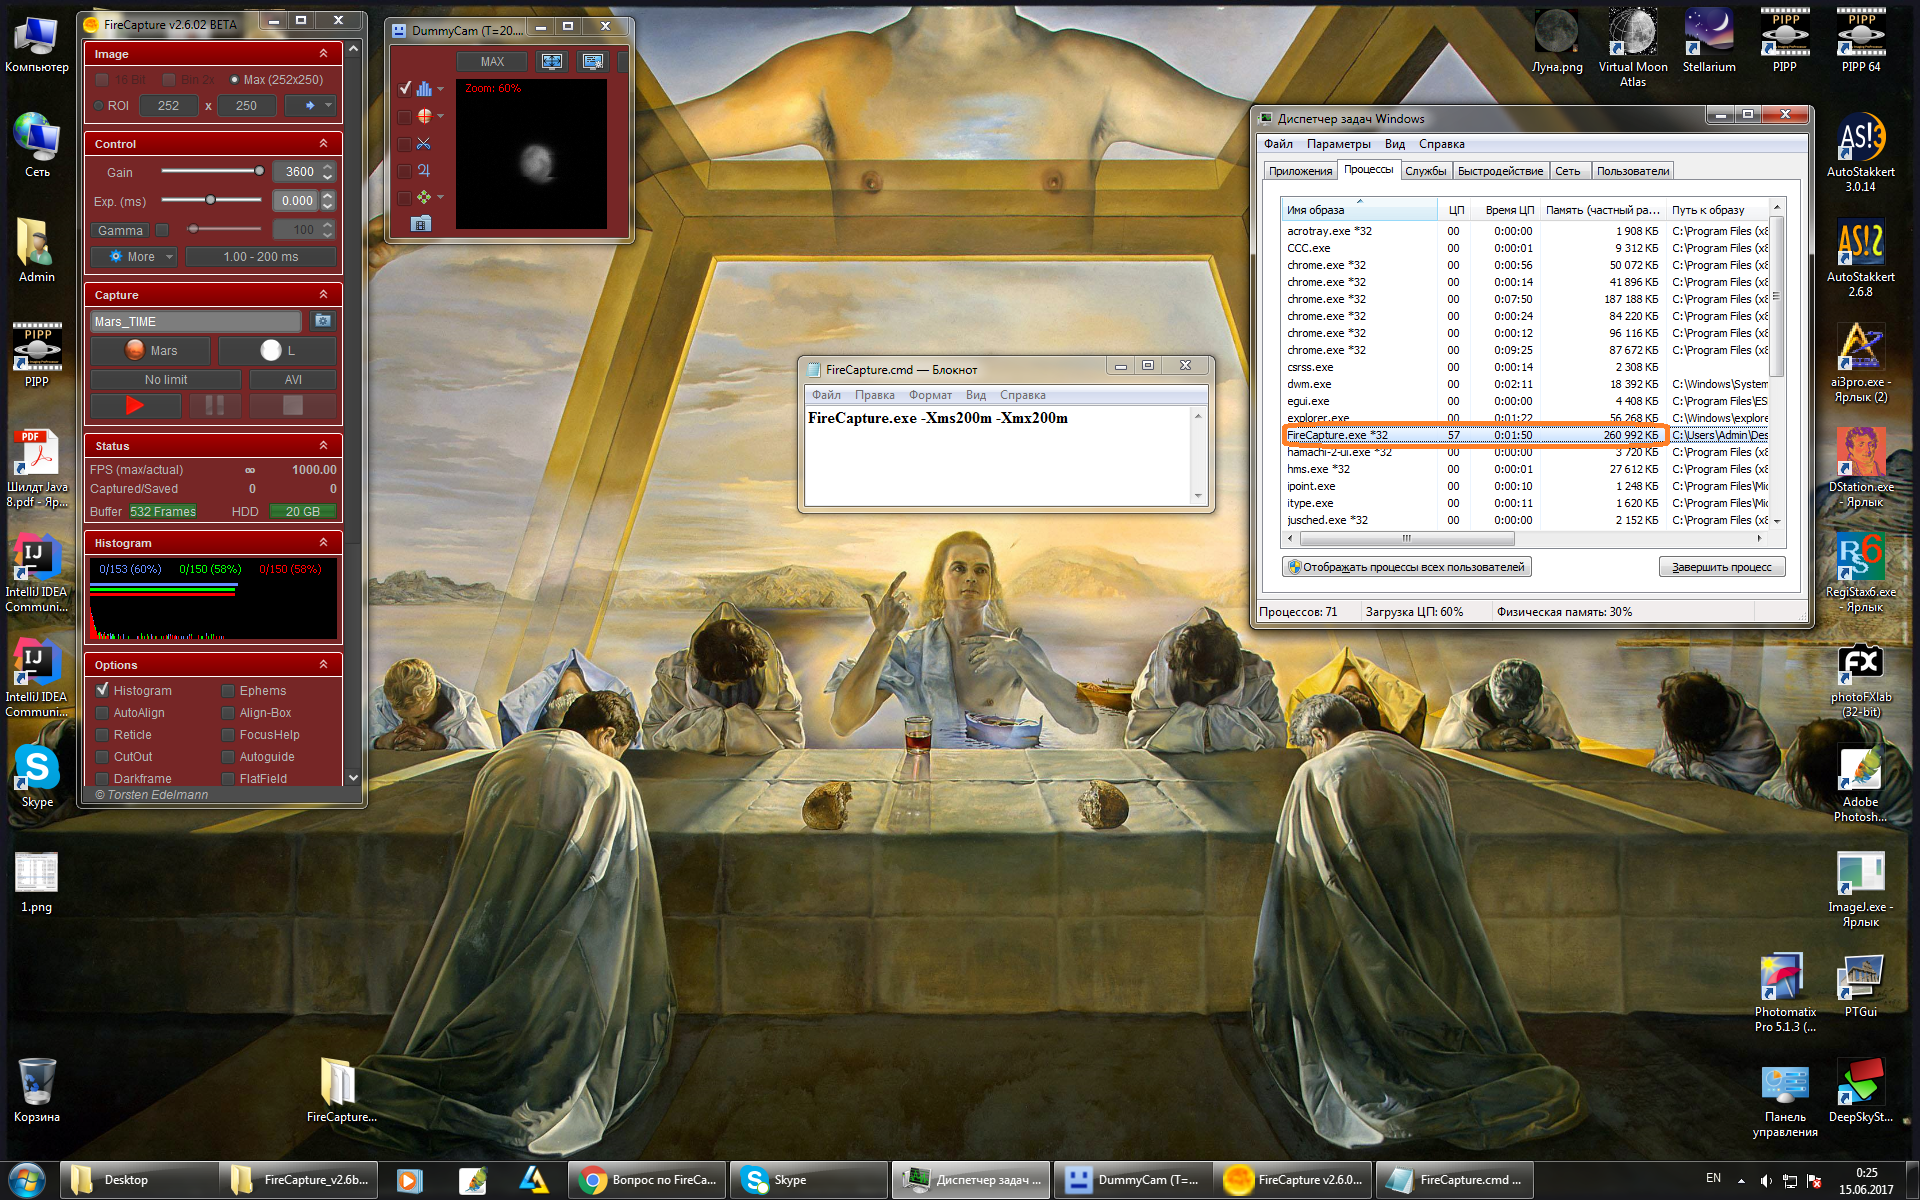This screenshot has height=1200, width=1920.
Task: Click the Завершить процесс button
Action: point(1721,567)
